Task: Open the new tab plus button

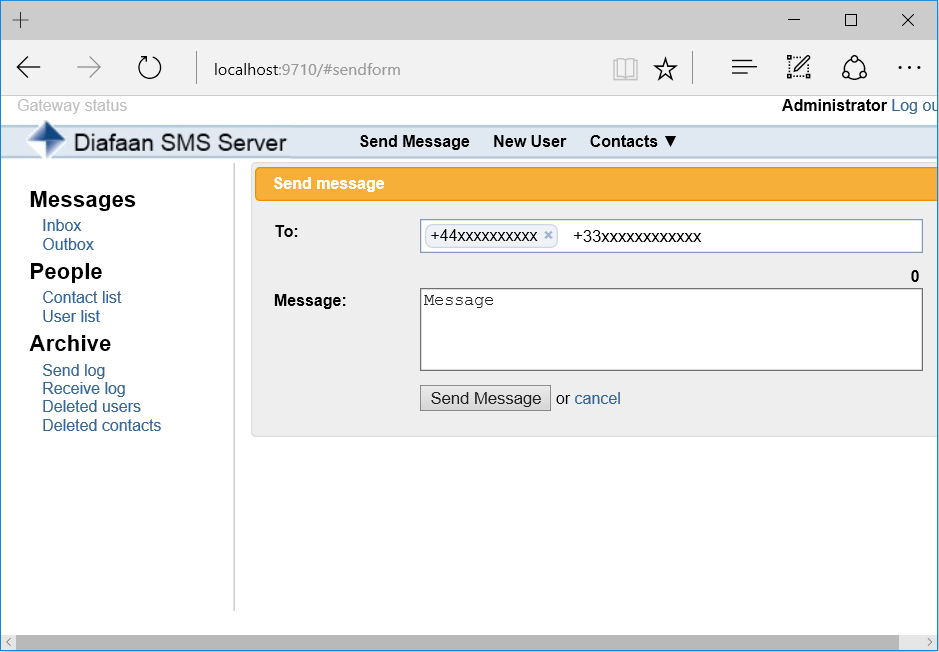Action: tap(20, 19)
